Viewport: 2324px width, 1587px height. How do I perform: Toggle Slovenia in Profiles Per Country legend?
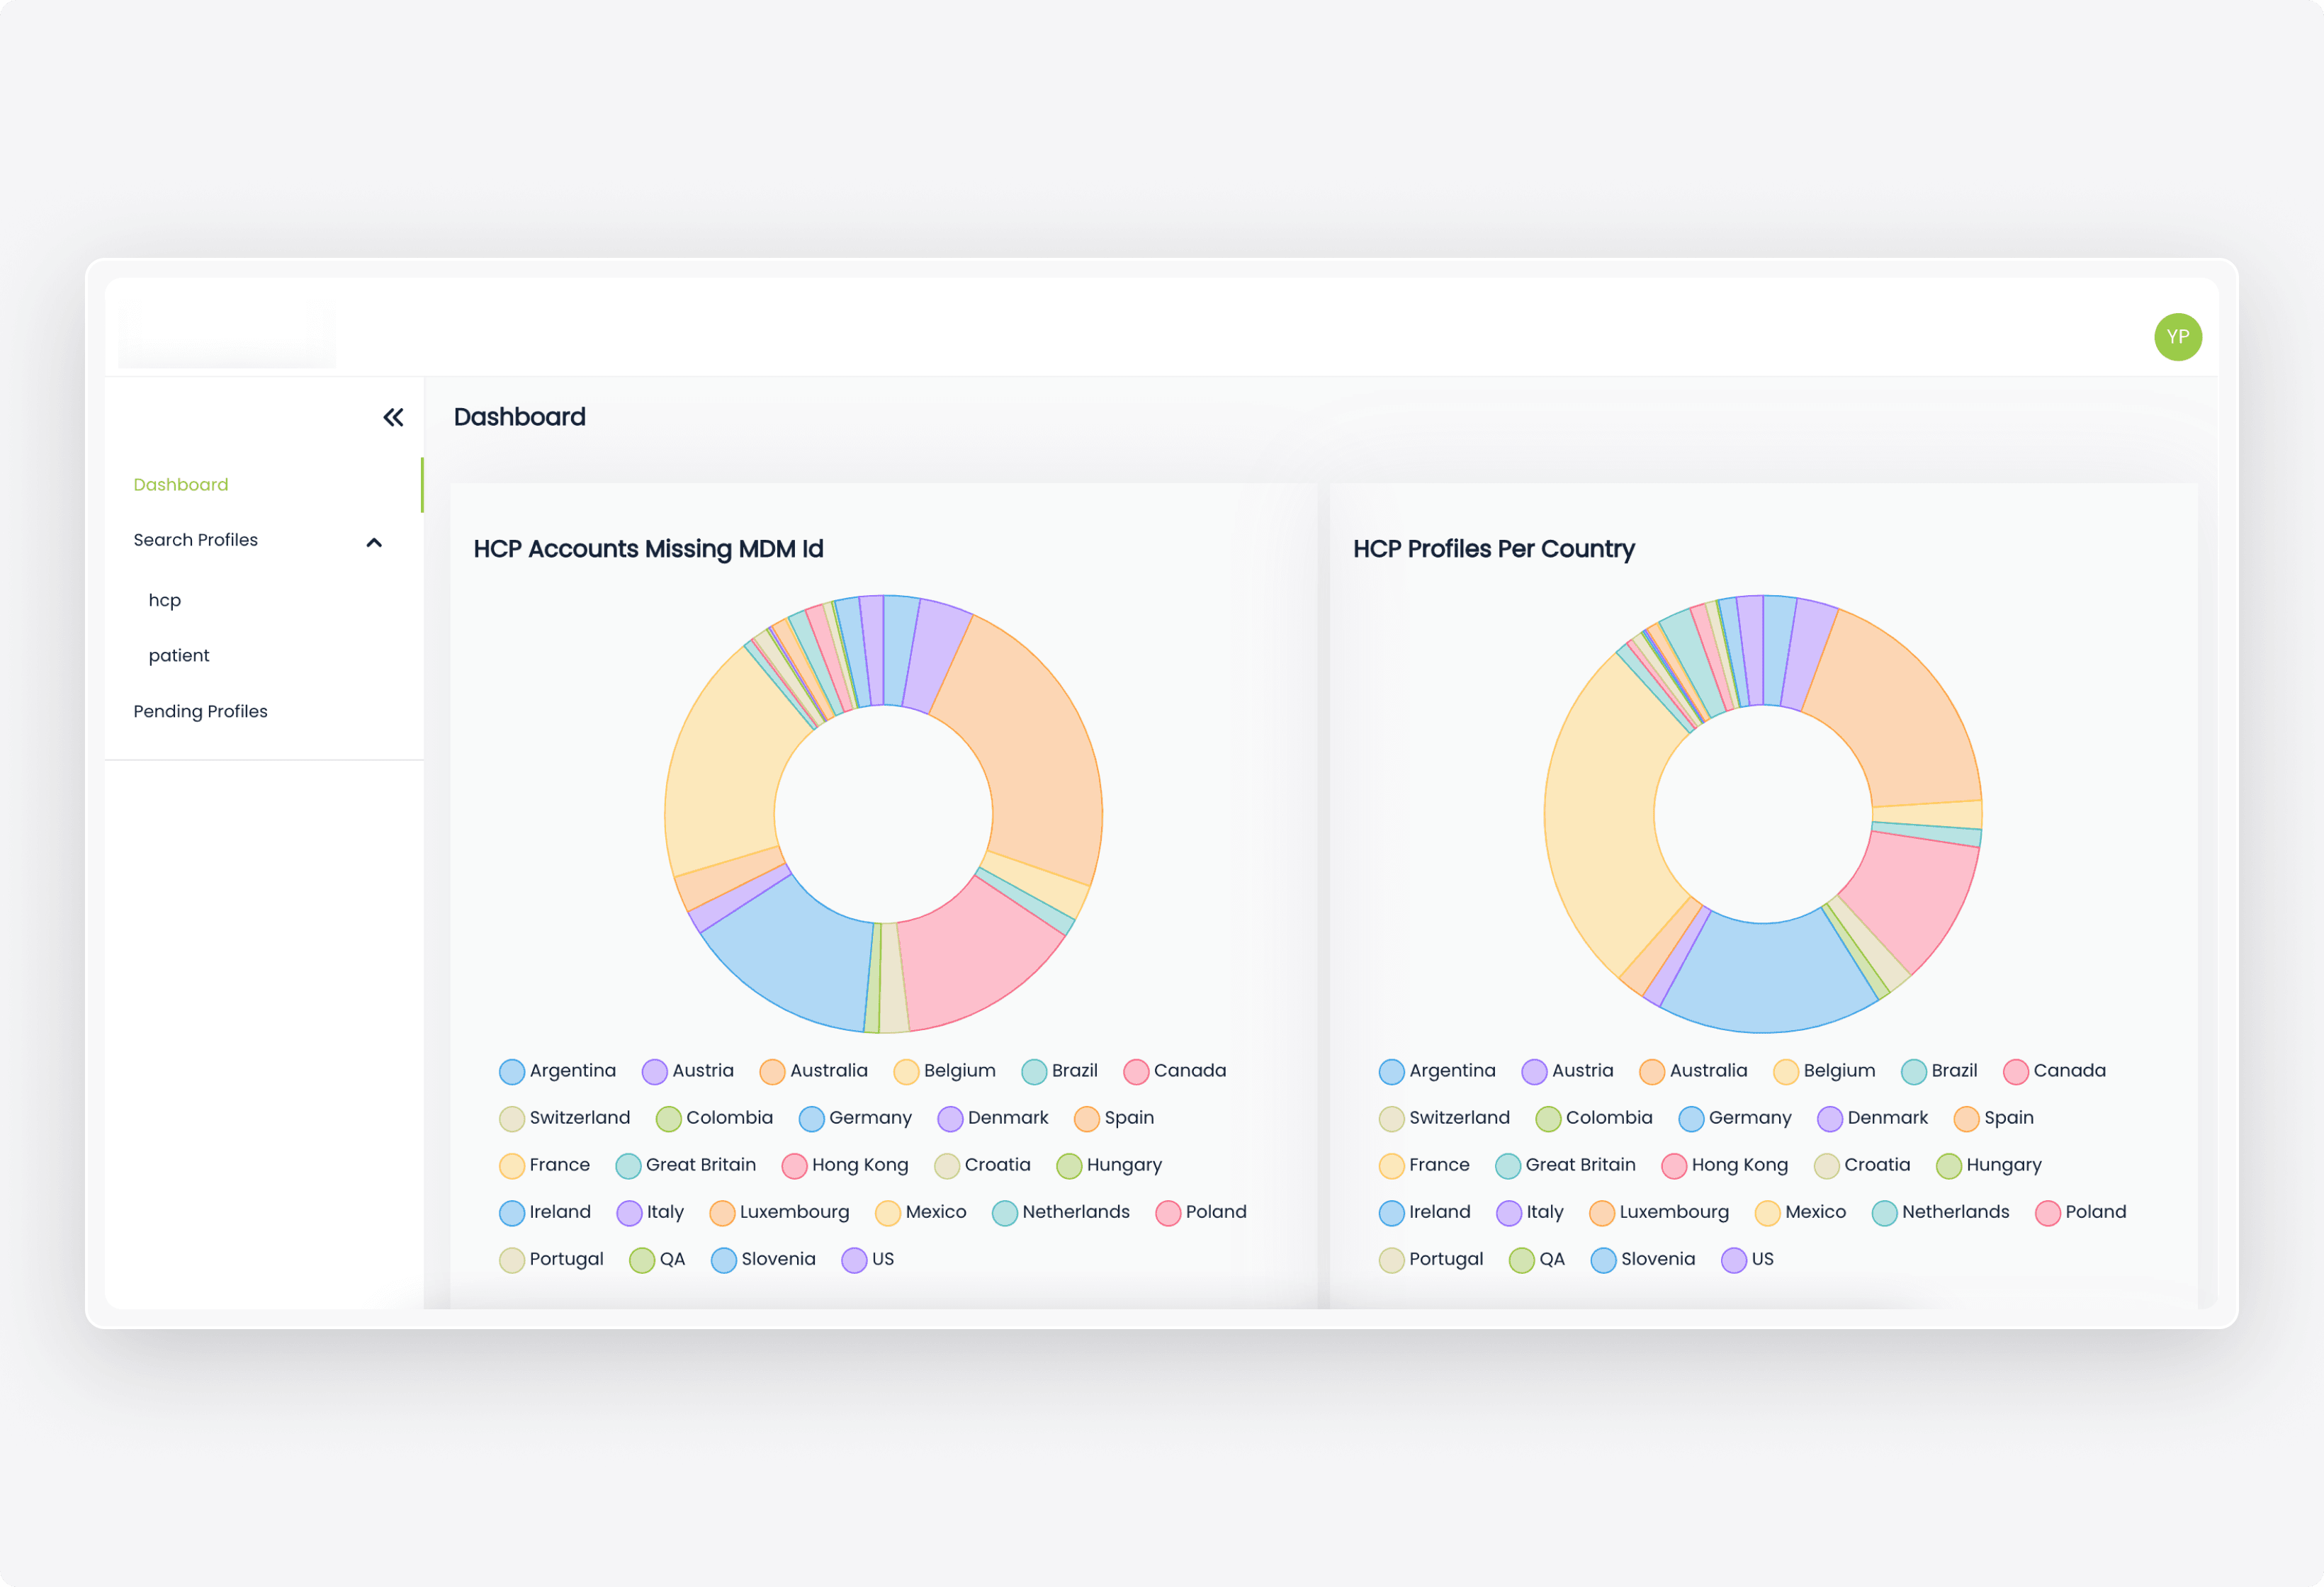click(x=1643, y=1259)
